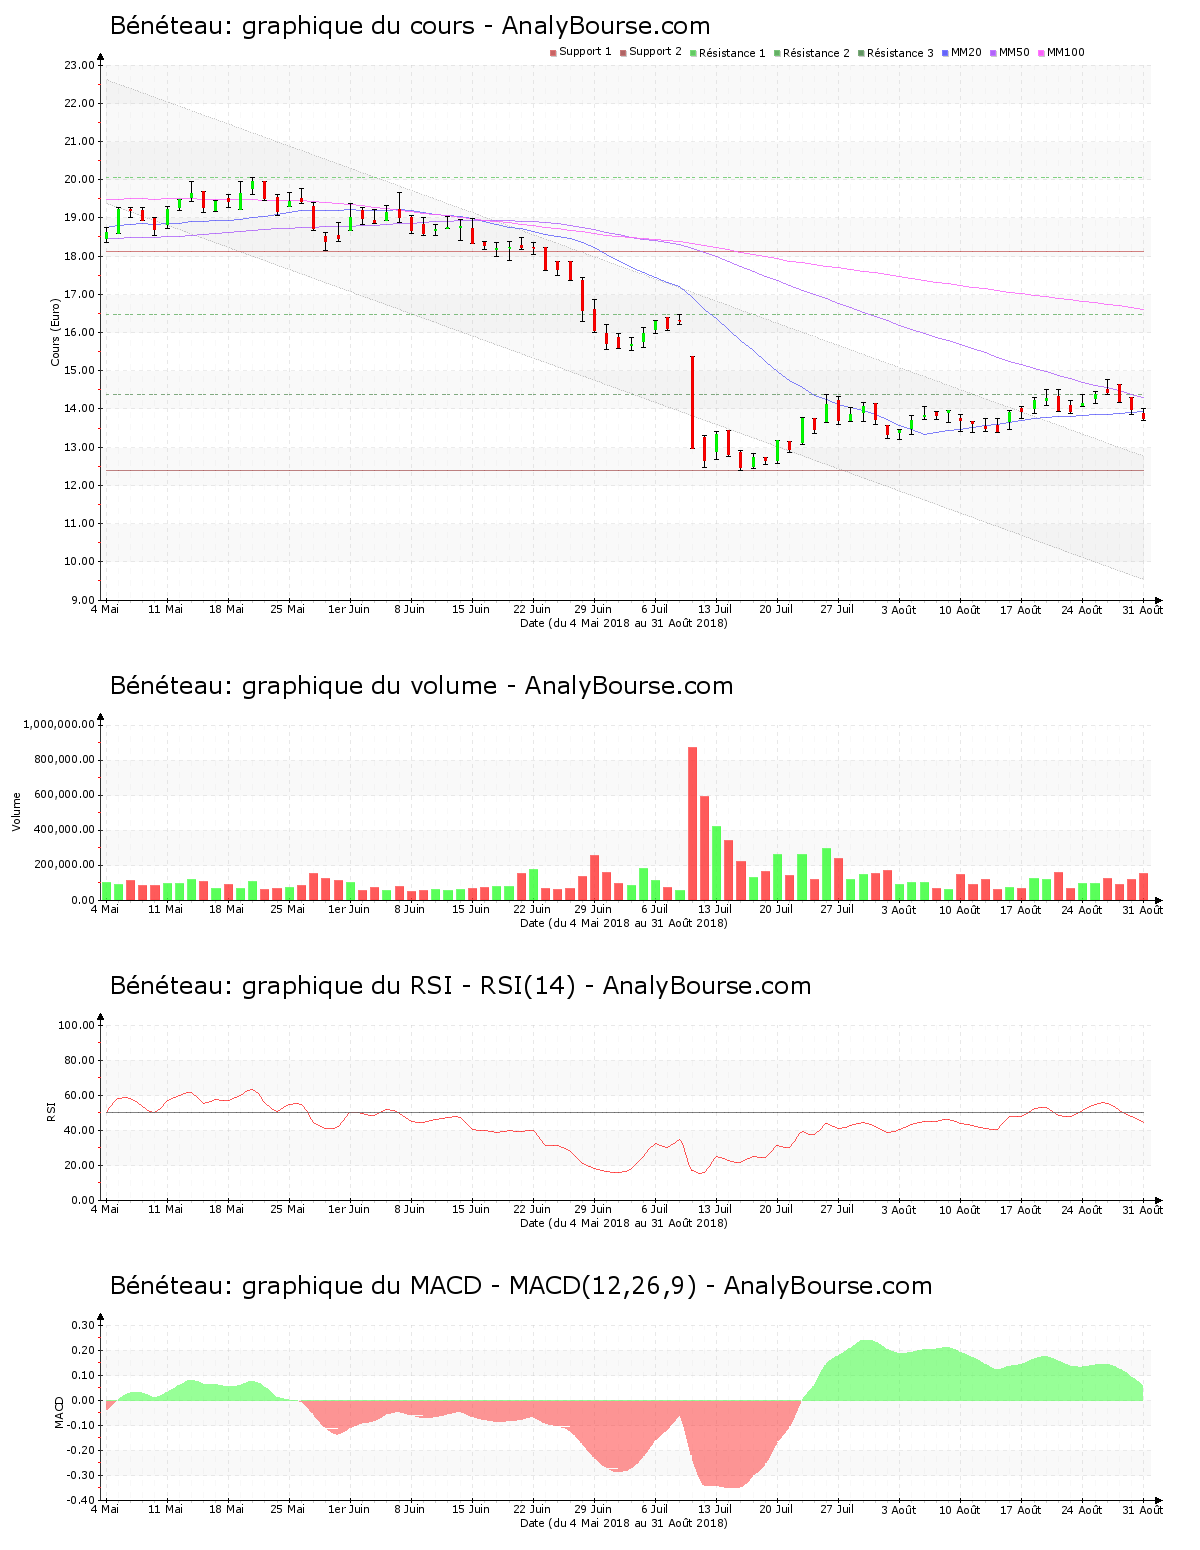Click the Support 1 legend color square
The height and width of the screenshot is (1550, 1200).
(553, 53)
